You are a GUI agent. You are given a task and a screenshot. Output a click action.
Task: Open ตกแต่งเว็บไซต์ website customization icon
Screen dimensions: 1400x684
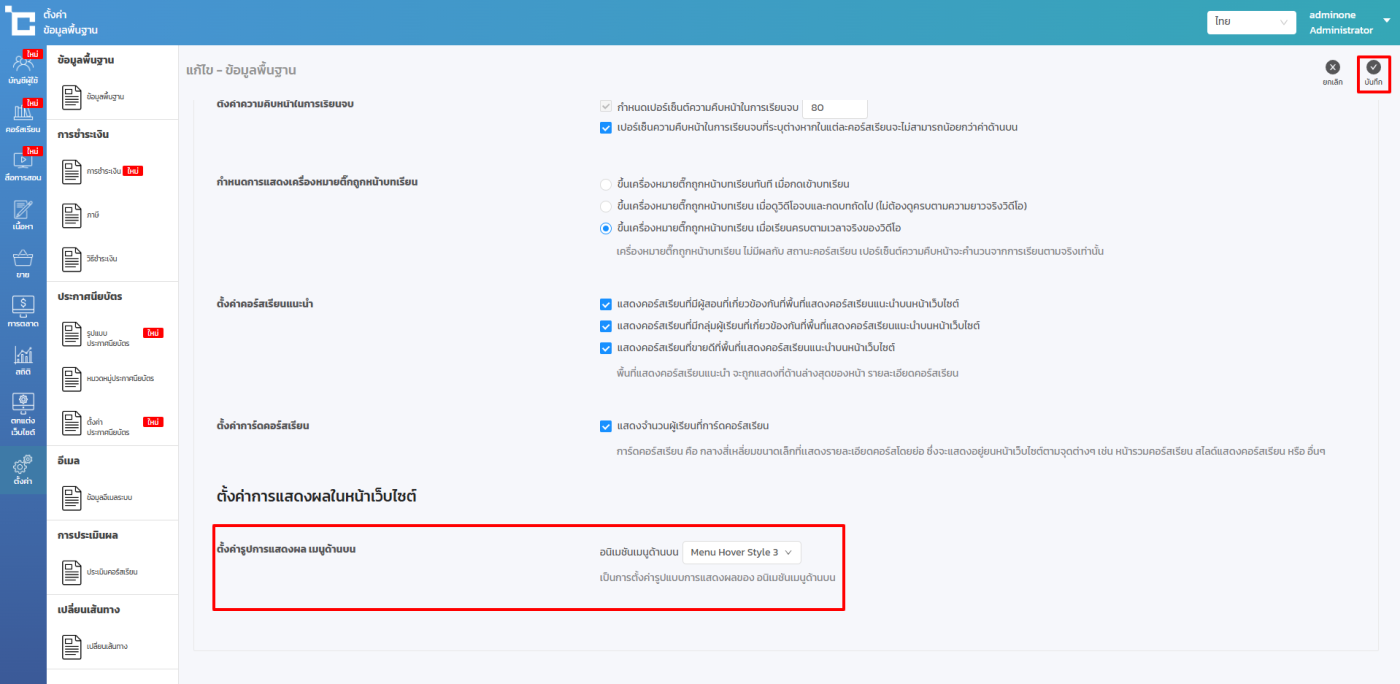click(22, 413)
